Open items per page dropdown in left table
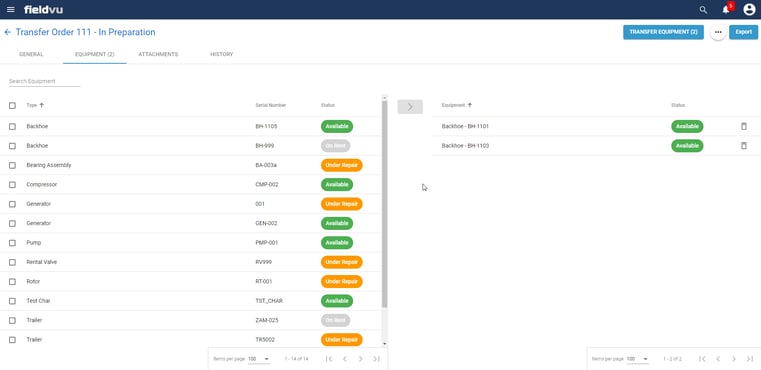This screenshot has width=761, height=370. pyautogui.click(x=259, y=359)
